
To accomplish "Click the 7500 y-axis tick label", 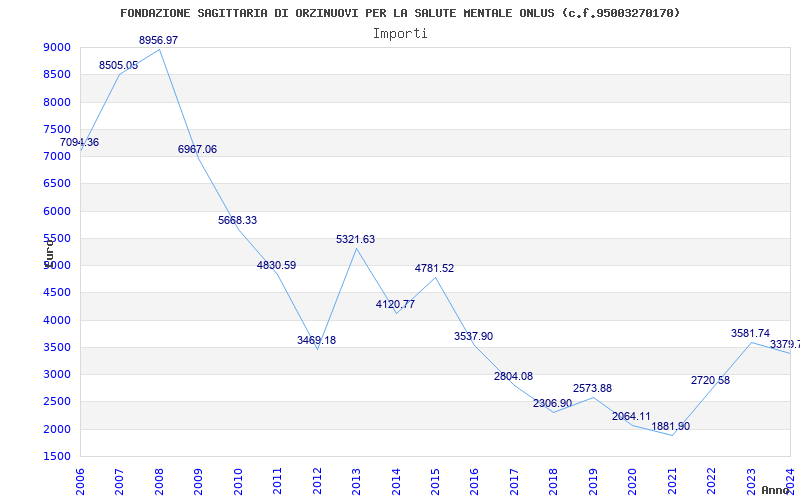I will (56, 129).
